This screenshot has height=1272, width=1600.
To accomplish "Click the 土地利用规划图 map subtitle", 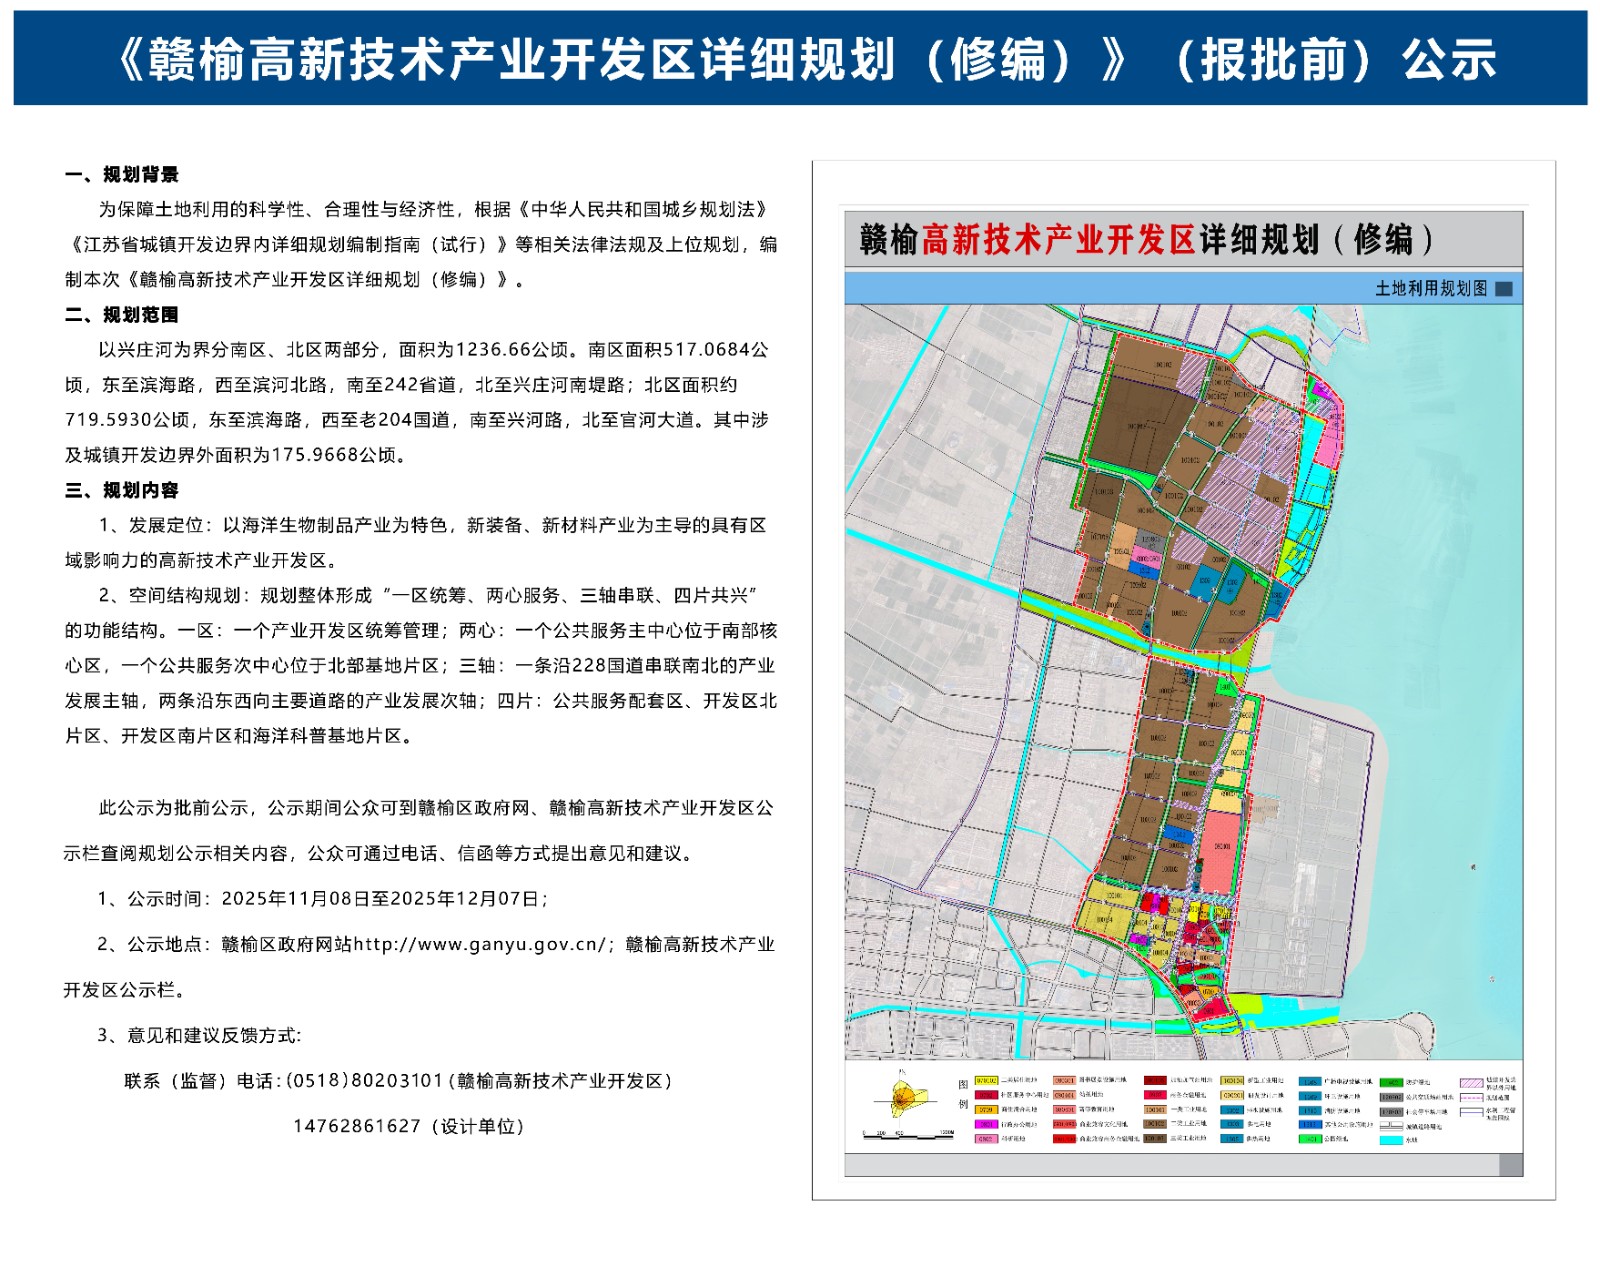I will [x=1430, y=289].
